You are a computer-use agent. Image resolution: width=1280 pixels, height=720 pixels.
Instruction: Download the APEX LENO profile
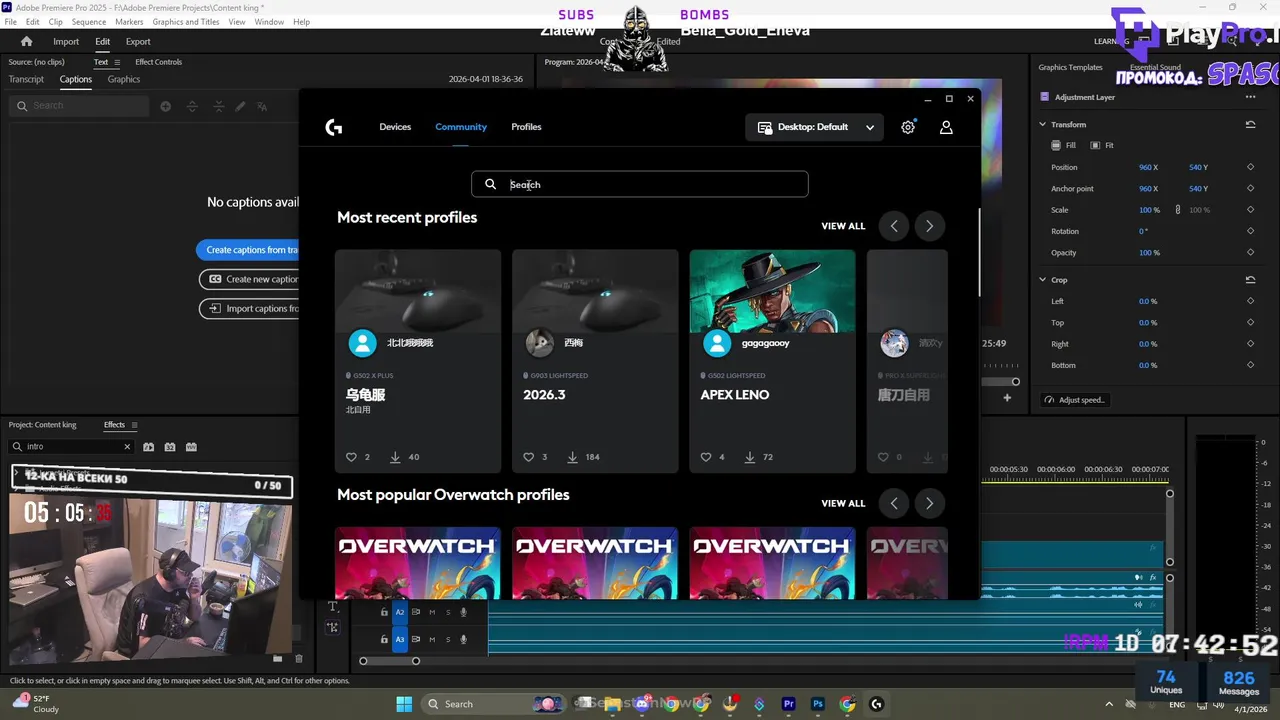[x=750, y=457]
